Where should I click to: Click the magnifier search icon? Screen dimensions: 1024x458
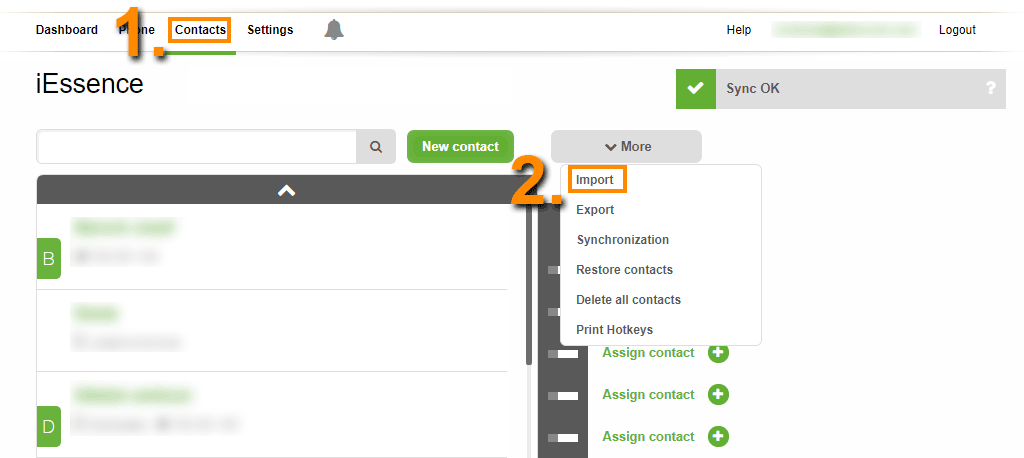(376, 147)
